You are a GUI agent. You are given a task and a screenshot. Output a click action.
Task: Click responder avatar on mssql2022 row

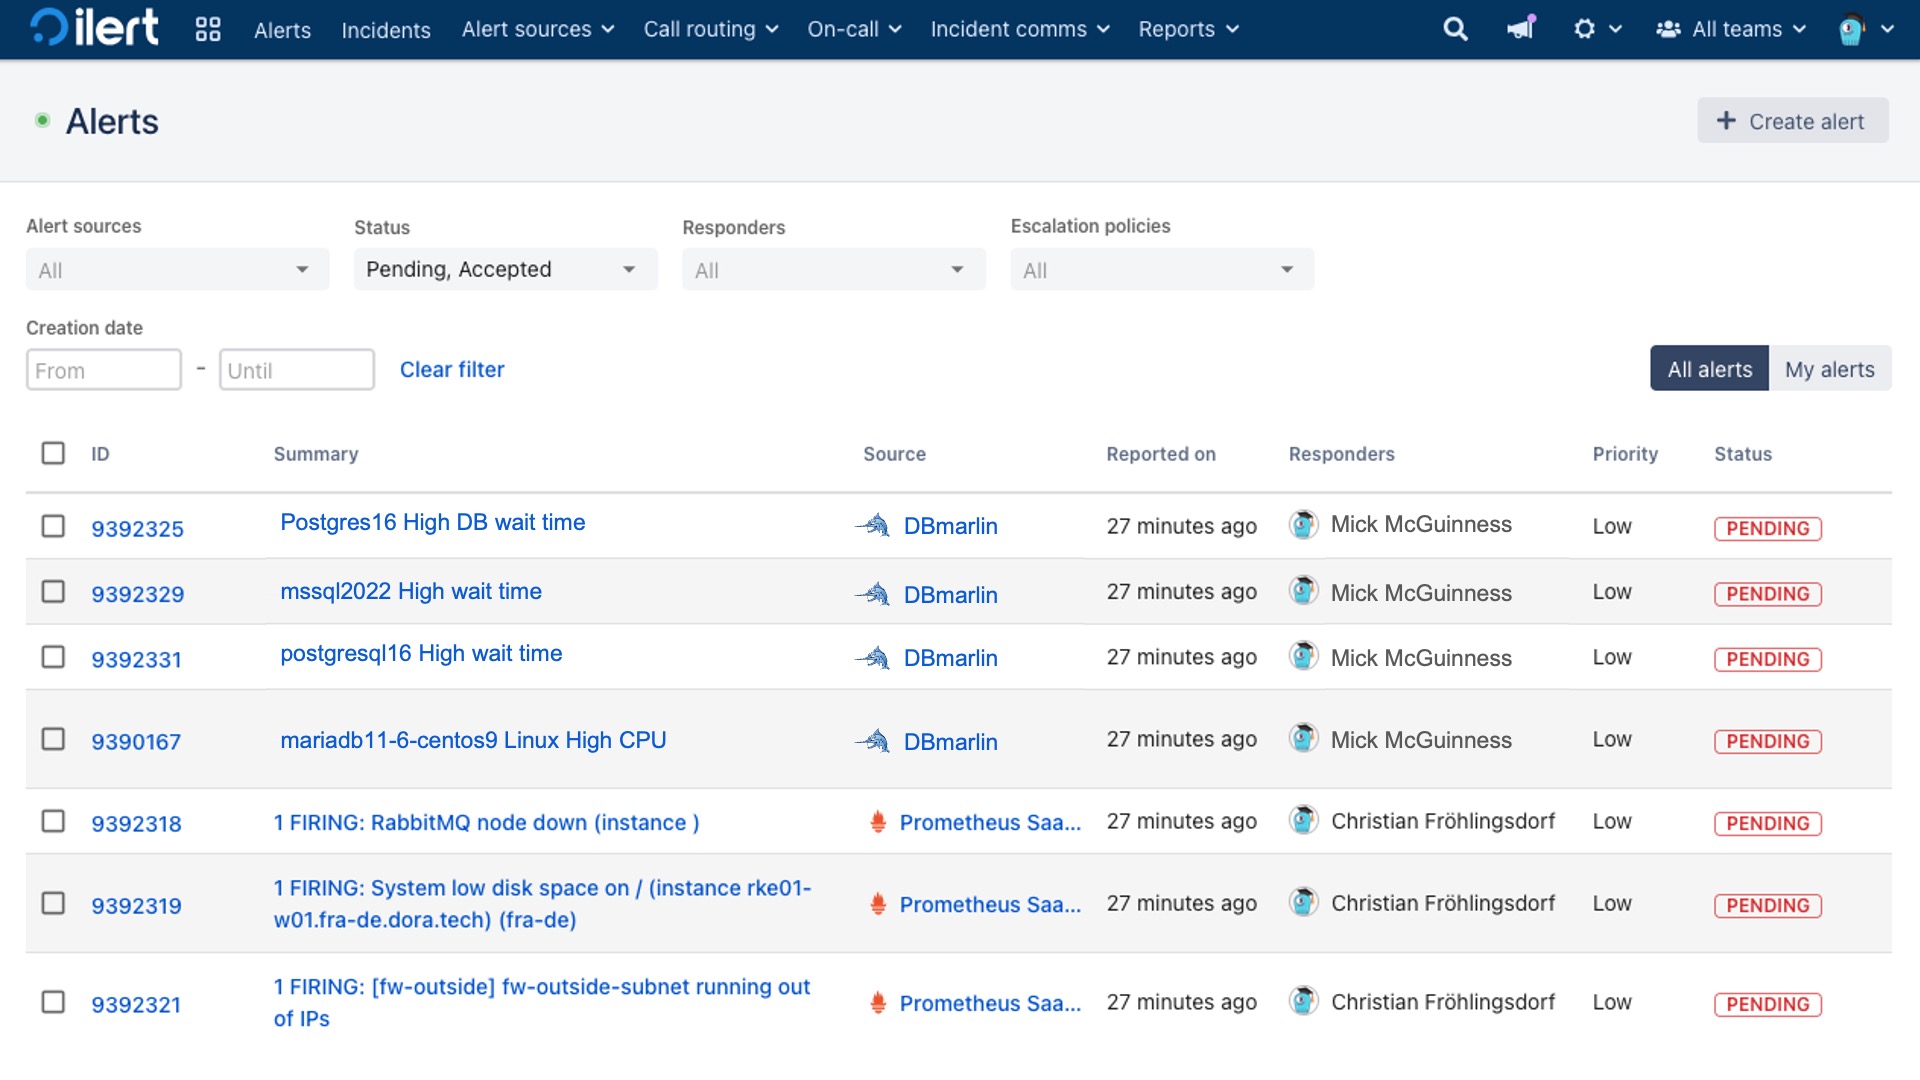[x=1303, y=591]
